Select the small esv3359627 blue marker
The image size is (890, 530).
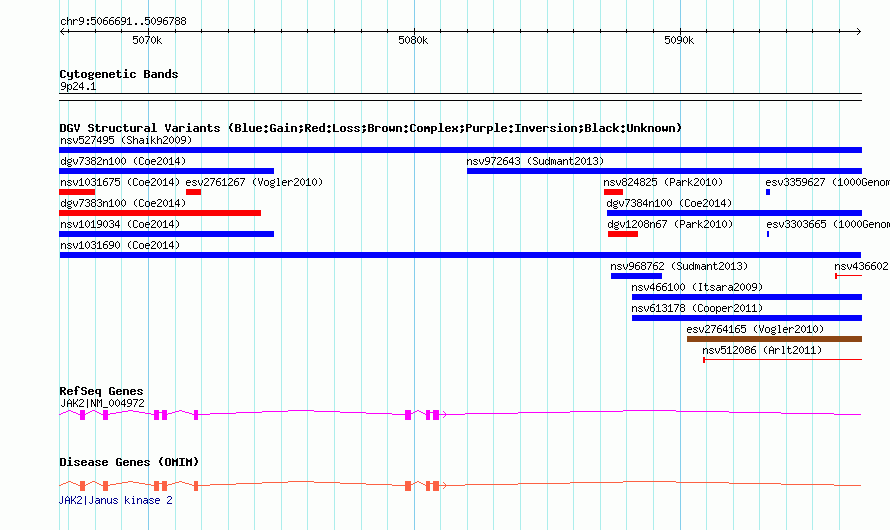pyautogui.click(x=768, y=192)
